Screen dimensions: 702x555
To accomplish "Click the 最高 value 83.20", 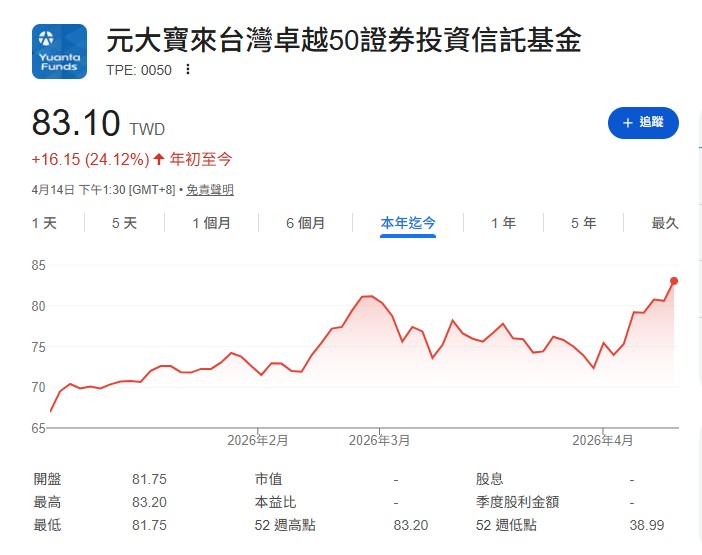I will click(149, 502).
